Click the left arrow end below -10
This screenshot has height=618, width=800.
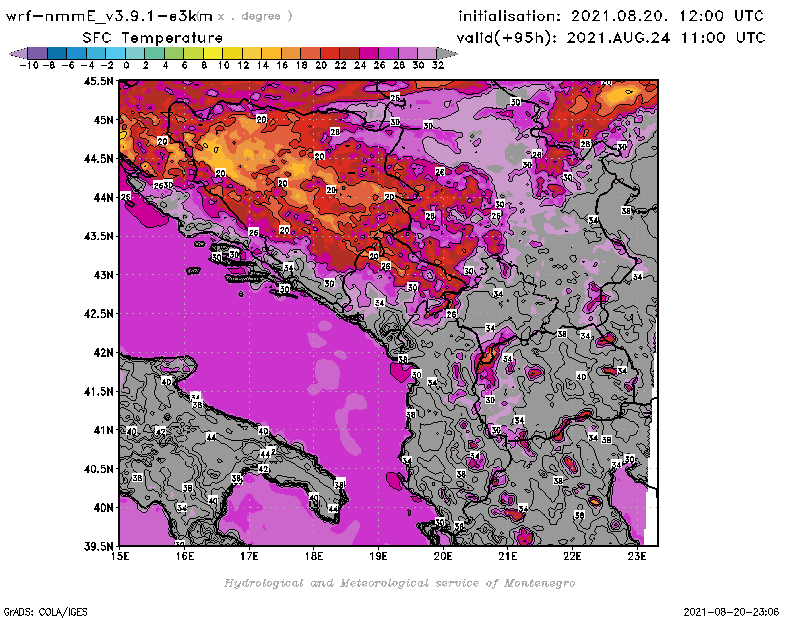click(18, 54)
